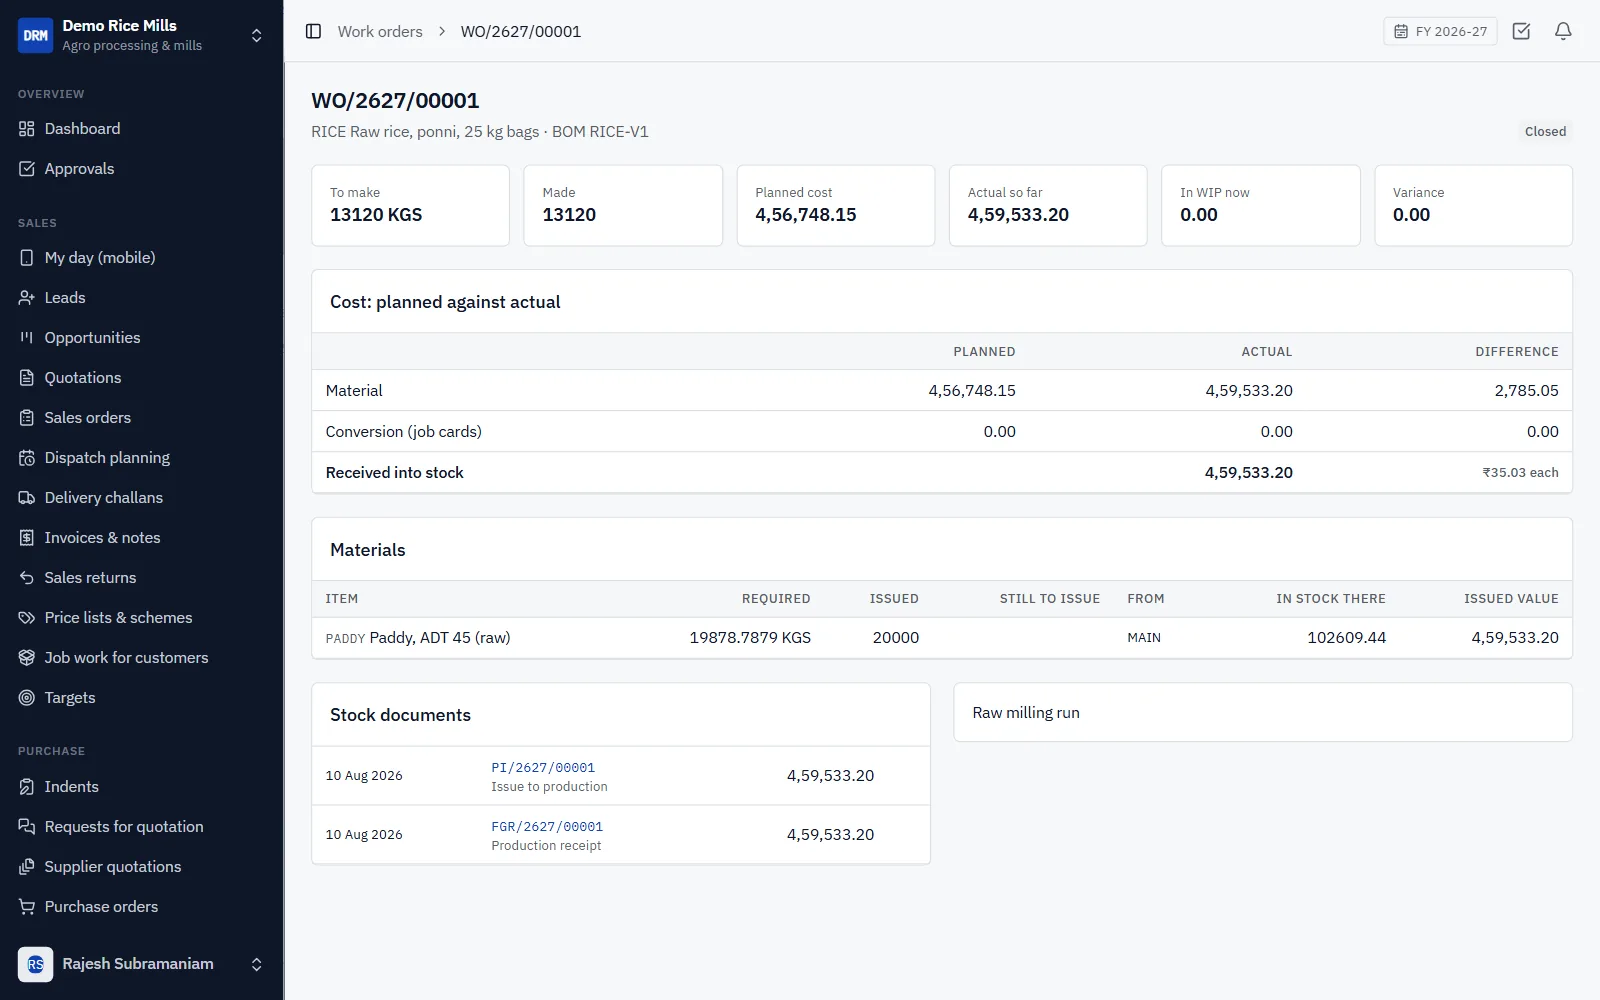The image size is (1600, 1000).
Task: Click the Invoices & notes icon
Action: (27, 538)
